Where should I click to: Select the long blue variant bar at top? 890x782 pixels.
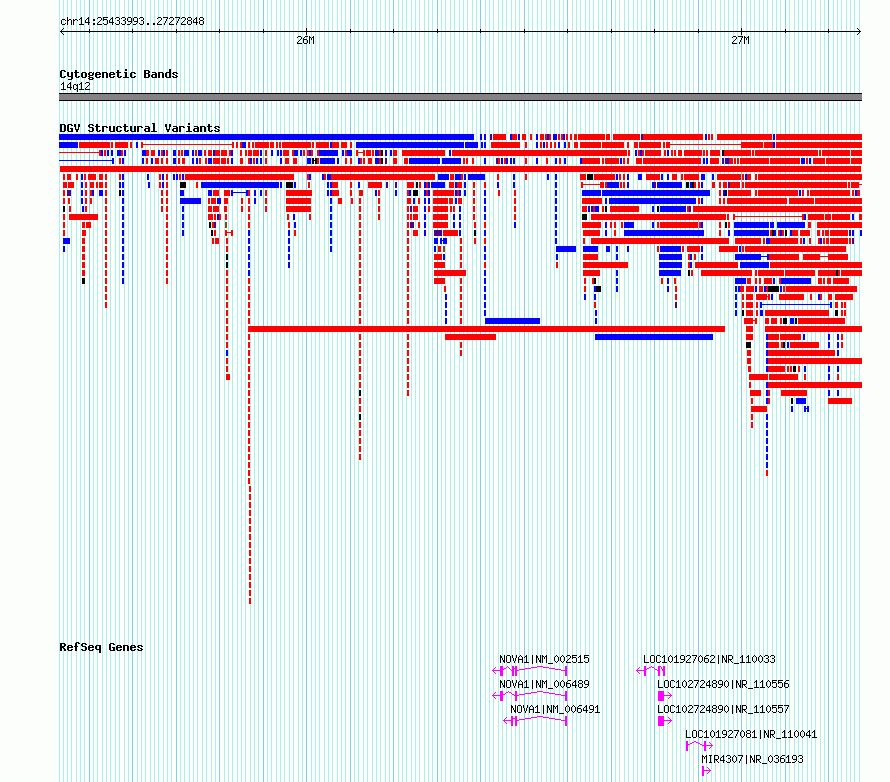click(x=266, y=137)
